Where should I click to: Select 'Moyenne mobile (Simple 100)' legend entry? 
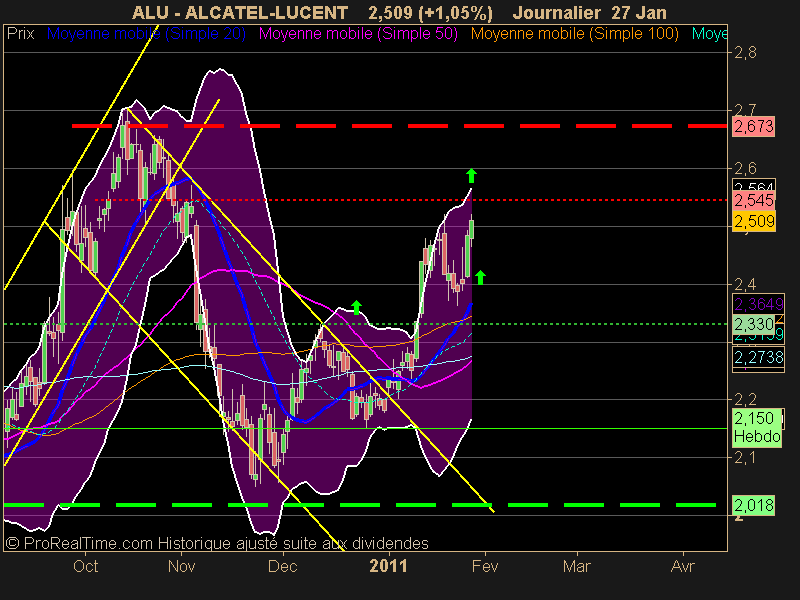coord(574,34)
